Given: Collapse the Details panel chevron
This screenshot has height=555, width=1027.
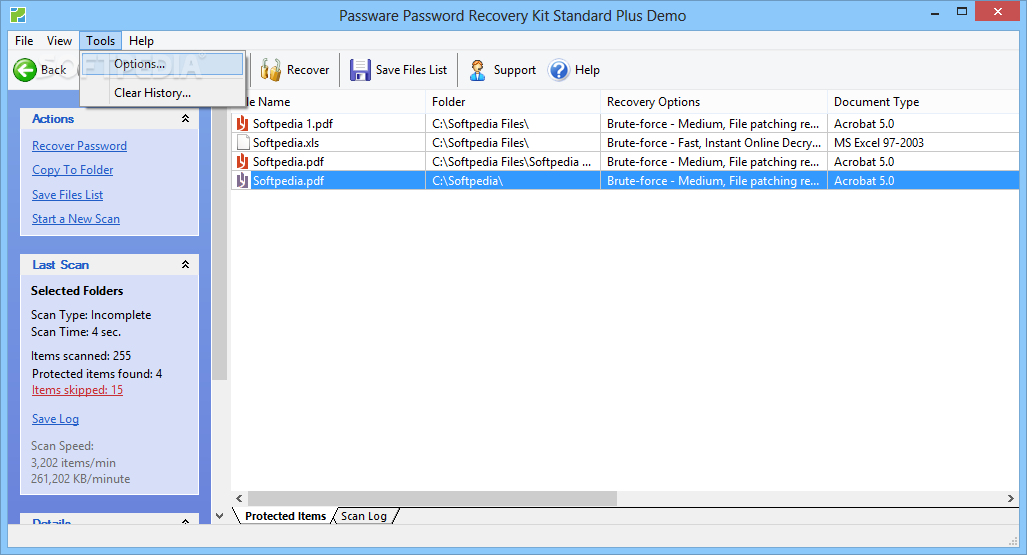Looking at the screenshot, I should tap(185, 522).
